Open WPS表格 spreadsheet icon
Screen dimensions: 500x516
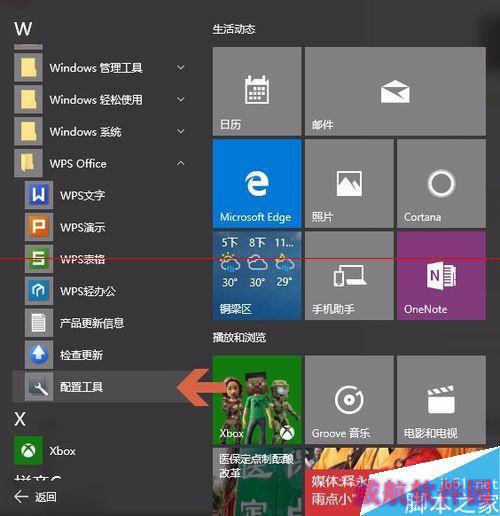[39, 259]
